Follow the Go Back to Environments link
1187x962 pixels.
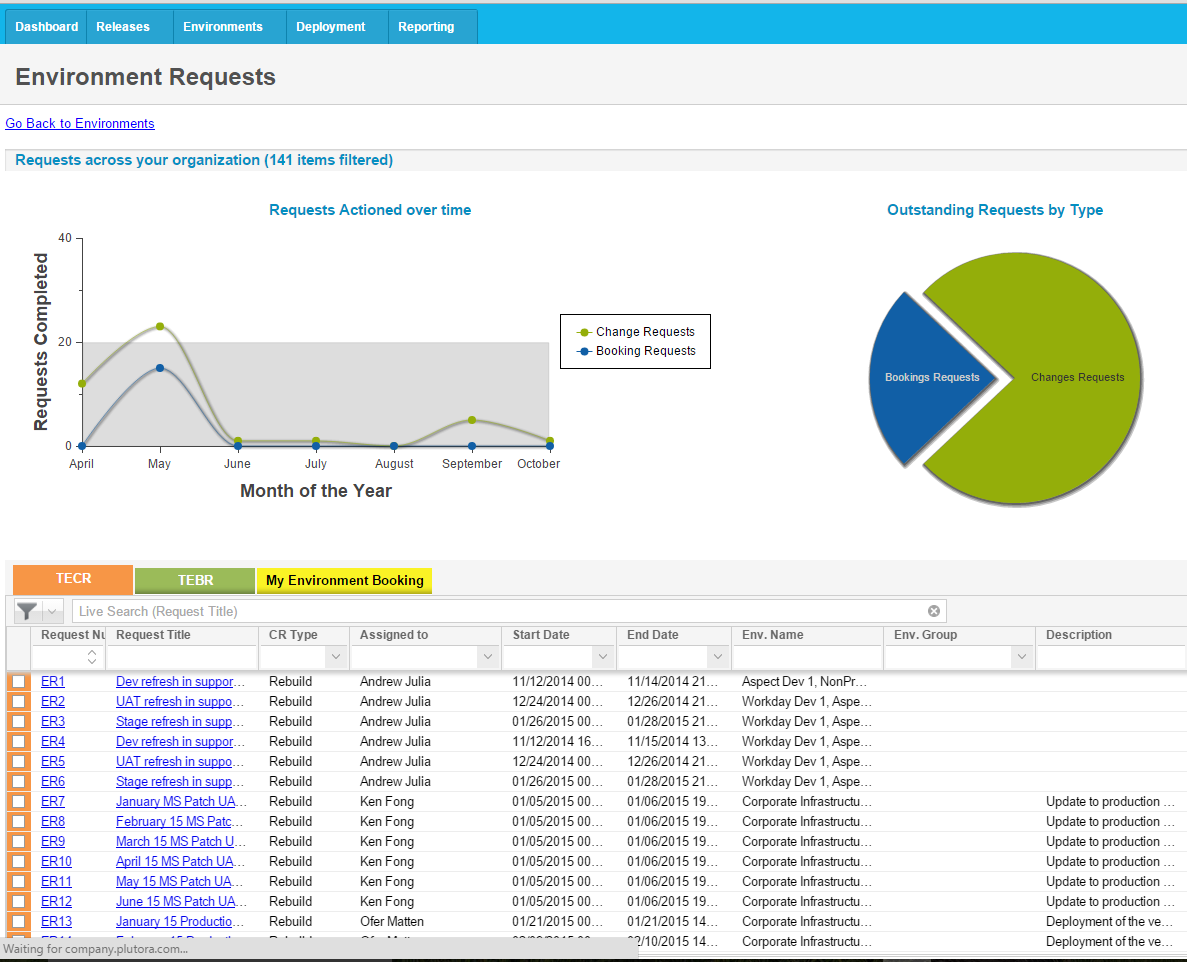click(x=79, y=123)
